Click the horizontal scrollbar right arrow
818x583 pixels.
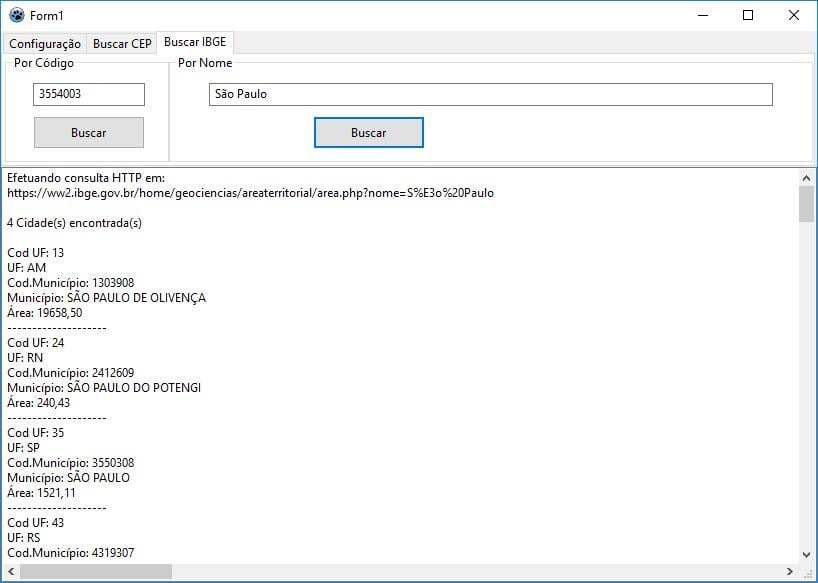[790, 572]
